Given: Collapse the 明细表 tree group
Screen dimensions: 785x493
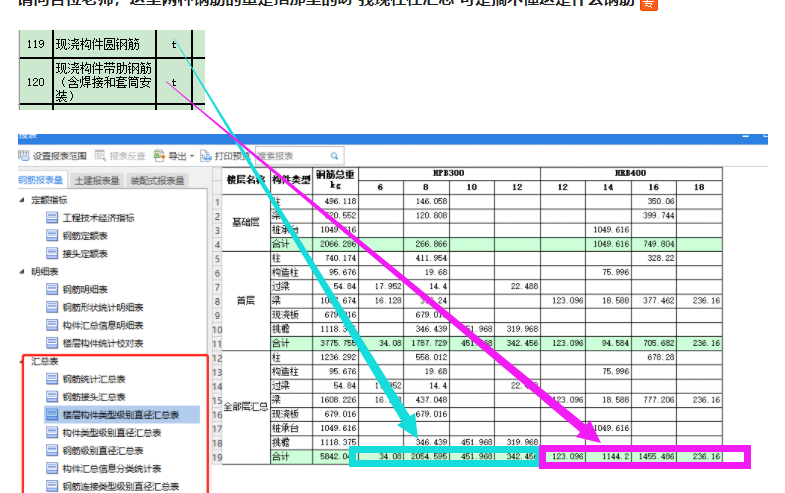Looking at the screenshot, I should tap(22, 271).
